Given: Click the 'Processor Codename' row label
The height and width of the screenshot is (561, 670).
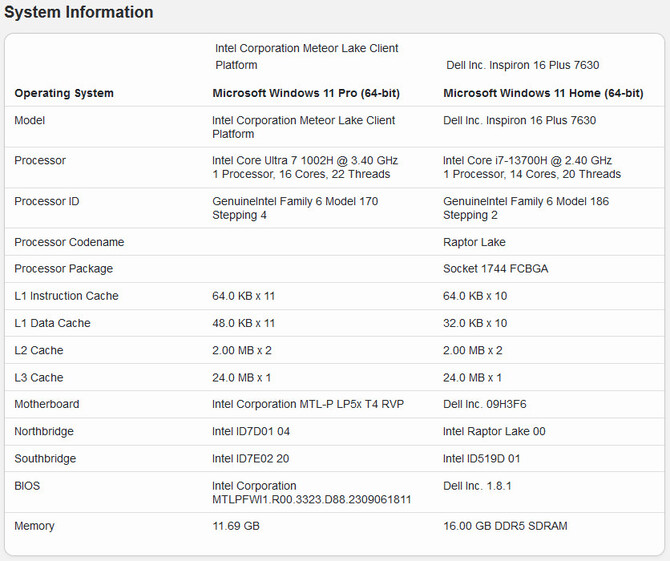Looking at the screenshot, I should 69,242.
